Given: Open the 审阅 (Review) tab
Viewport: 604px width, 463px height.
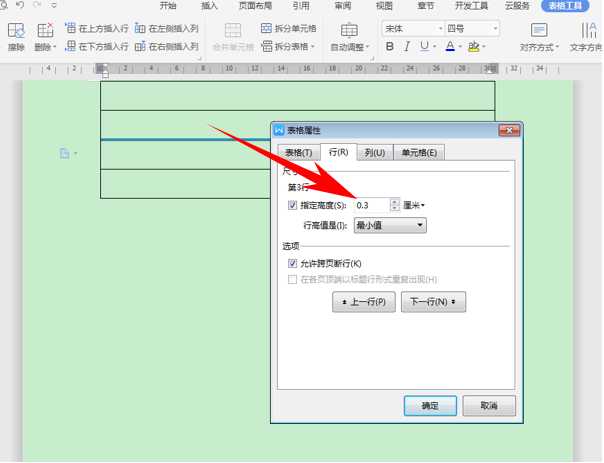Looking at the screenshot, I should pyautogui.click(x=342, y=6).
